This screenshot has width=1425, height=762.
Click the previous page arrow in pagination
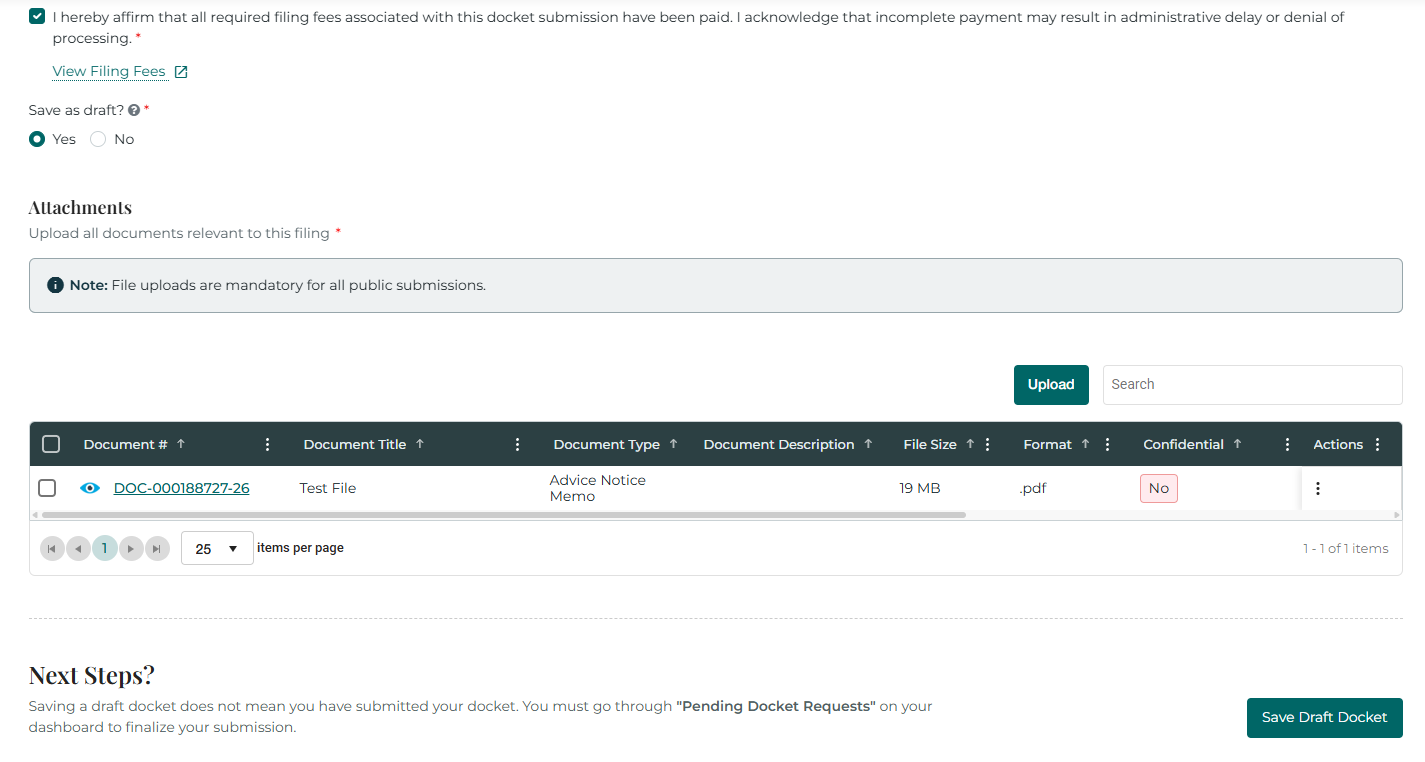[78, 548]
